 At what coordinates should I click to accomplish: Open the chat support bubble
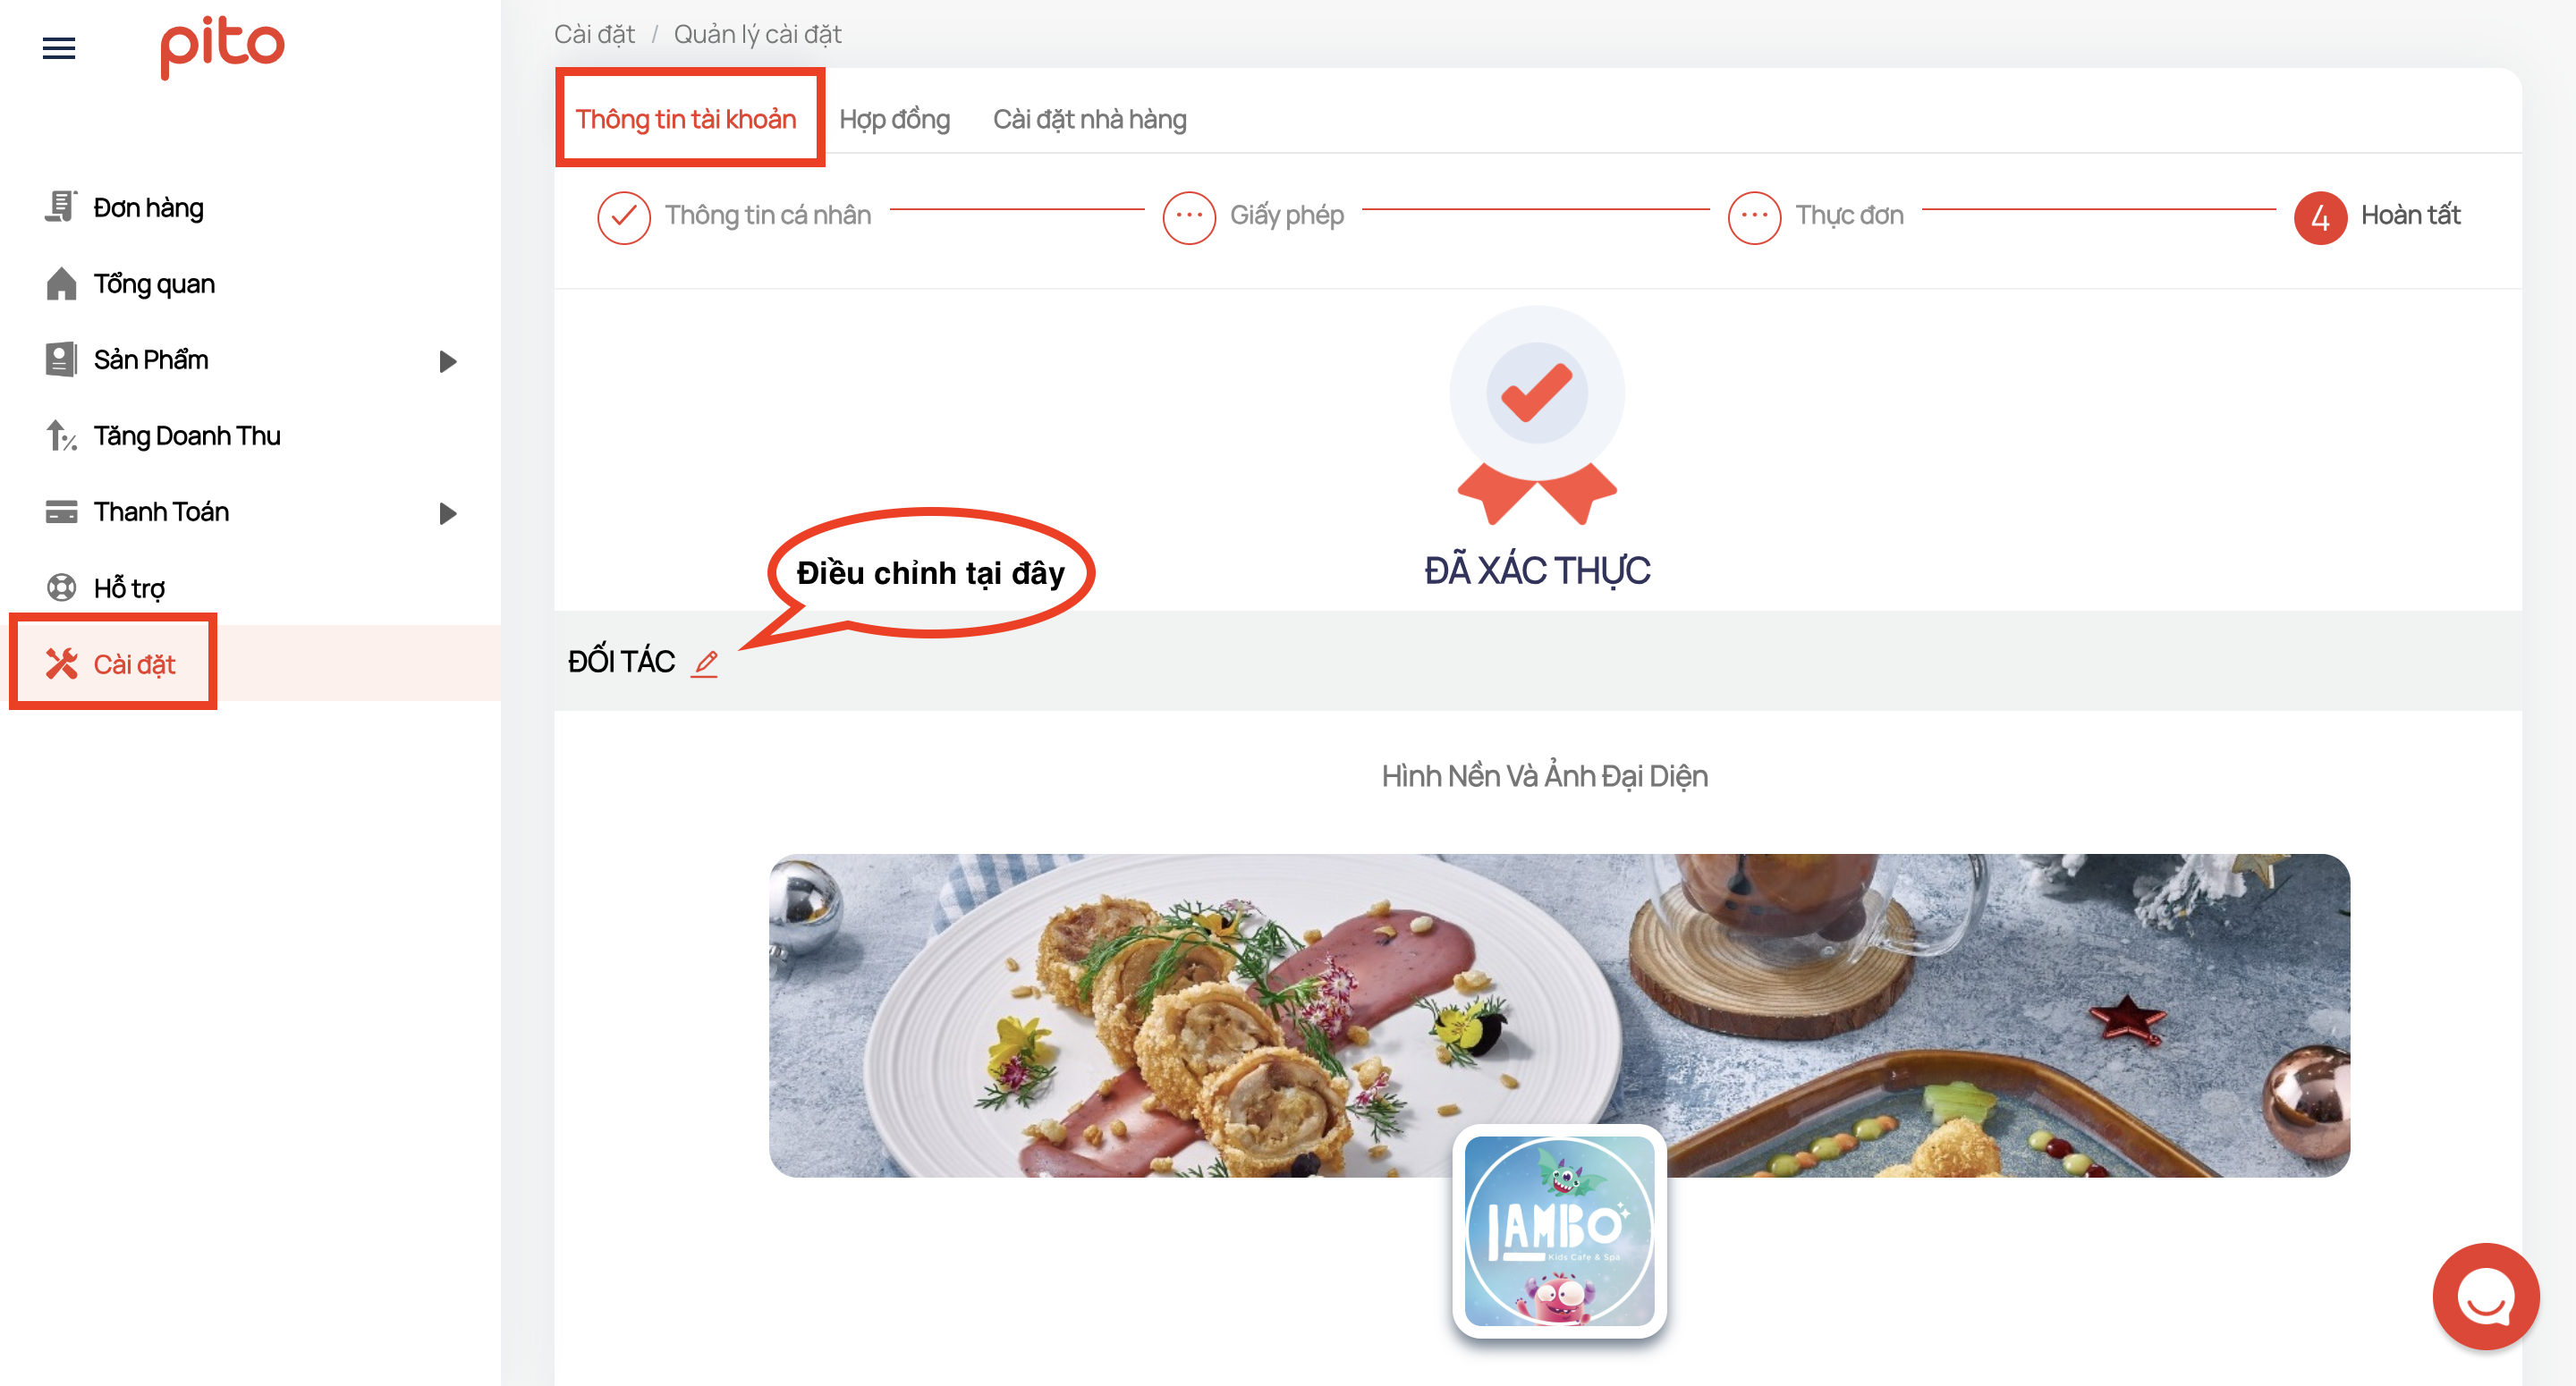click(2484, 1297)
